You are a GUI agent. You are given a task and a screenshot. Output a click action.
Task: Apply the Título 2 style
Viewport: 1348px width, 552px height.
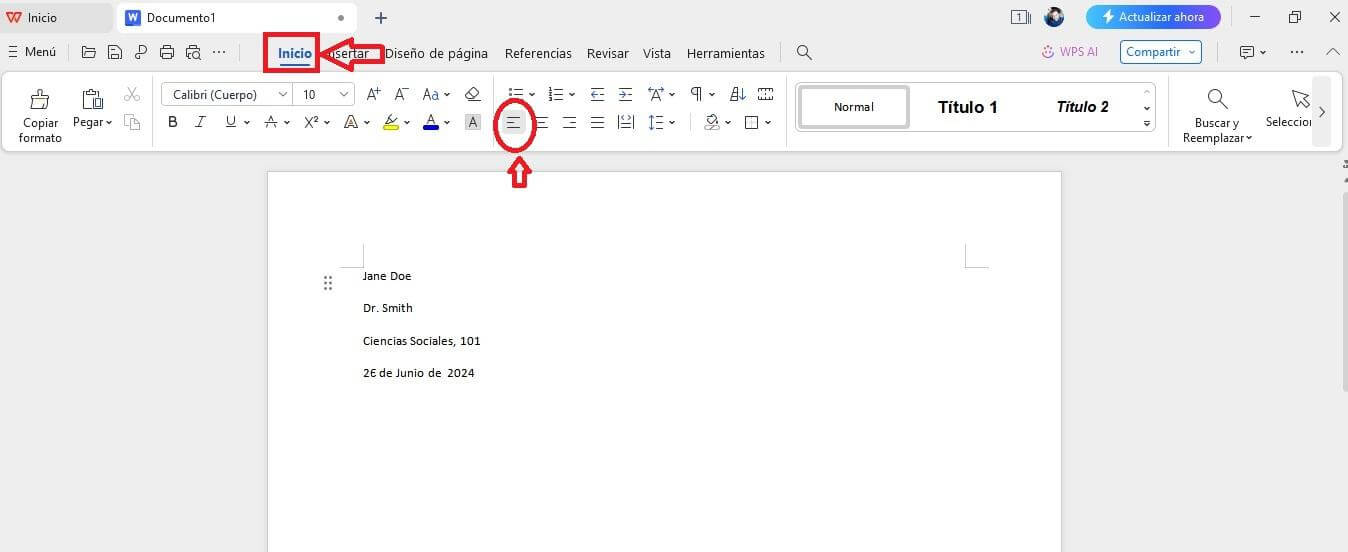[1082, 107]
